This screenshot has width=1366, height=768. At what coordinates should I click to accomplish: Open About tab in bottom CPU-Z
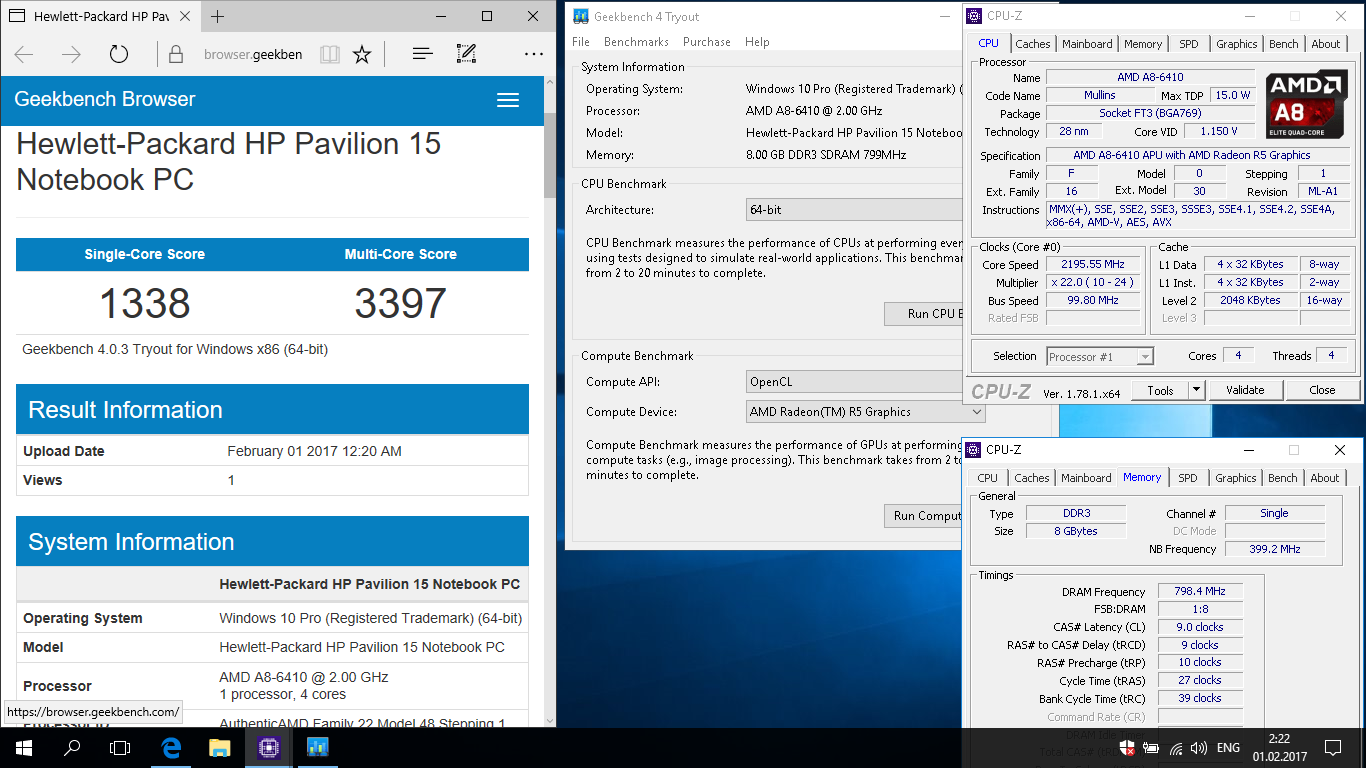click(1325, 478)
